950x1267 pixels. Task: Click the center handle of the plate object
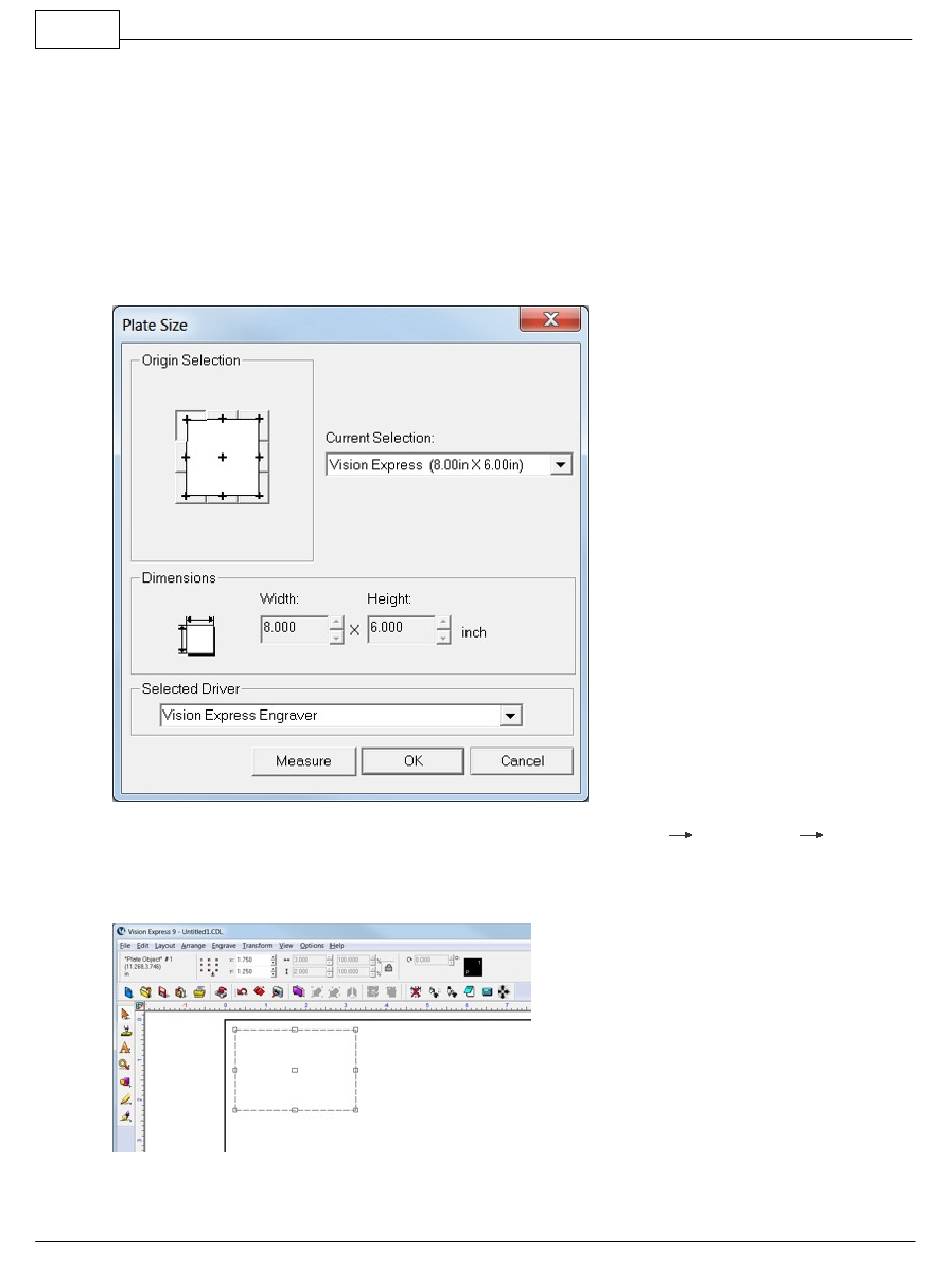click(x=295, y=1070)
